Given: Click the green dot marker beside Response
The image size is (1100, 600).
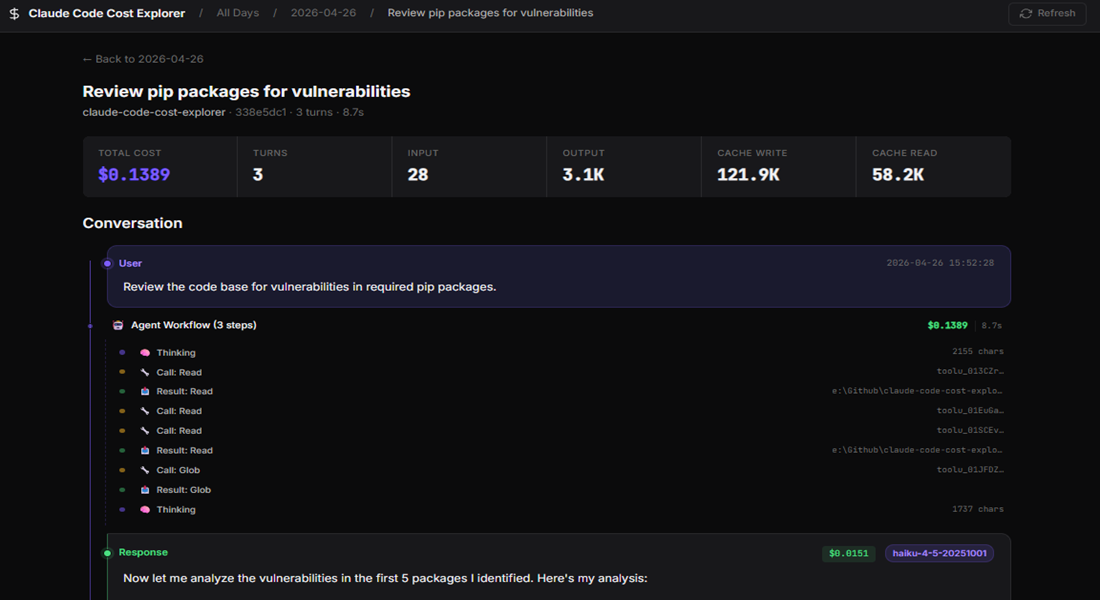Looking at the screenshot, I should point(107,553).
